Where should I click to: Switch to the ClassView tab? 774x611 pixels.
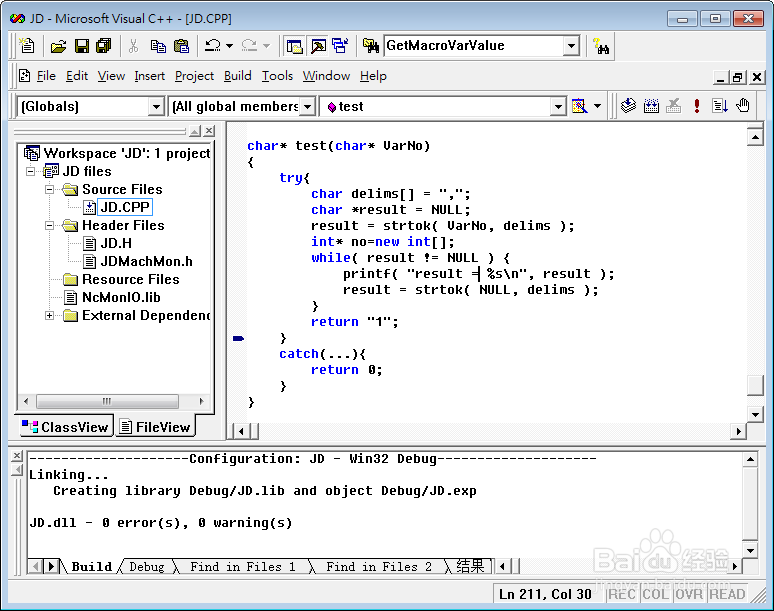66,426
